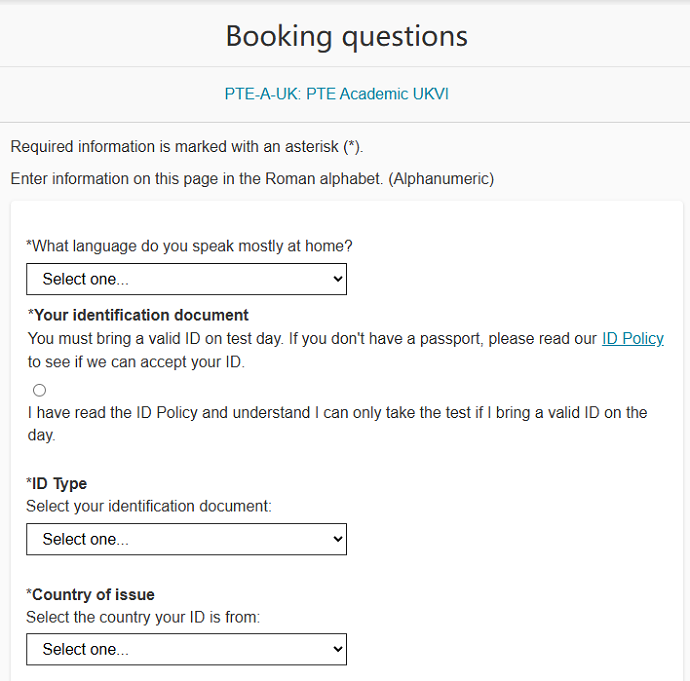Click the bold 'ID Type' label

[59, 484]
